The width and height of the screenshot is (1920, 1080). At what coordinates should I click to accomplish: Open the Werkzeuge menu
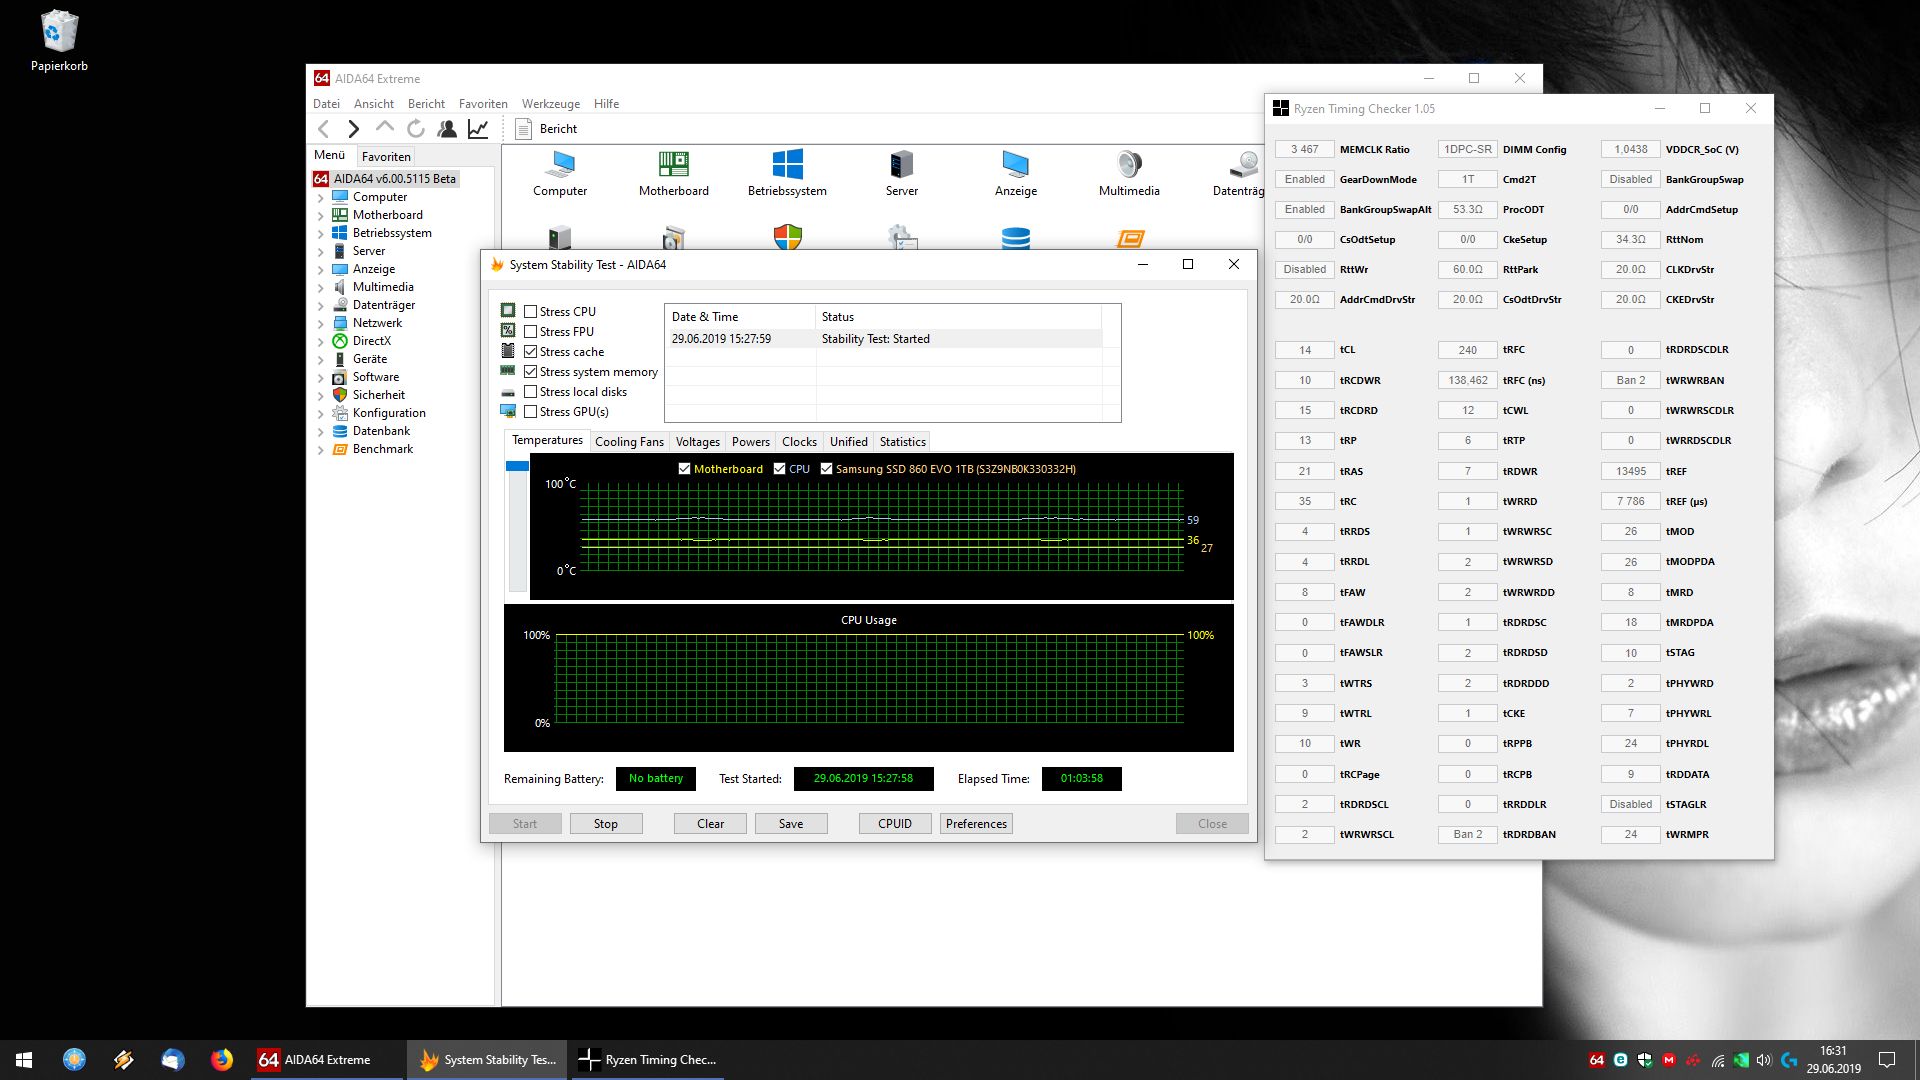(x=550, y=104)
